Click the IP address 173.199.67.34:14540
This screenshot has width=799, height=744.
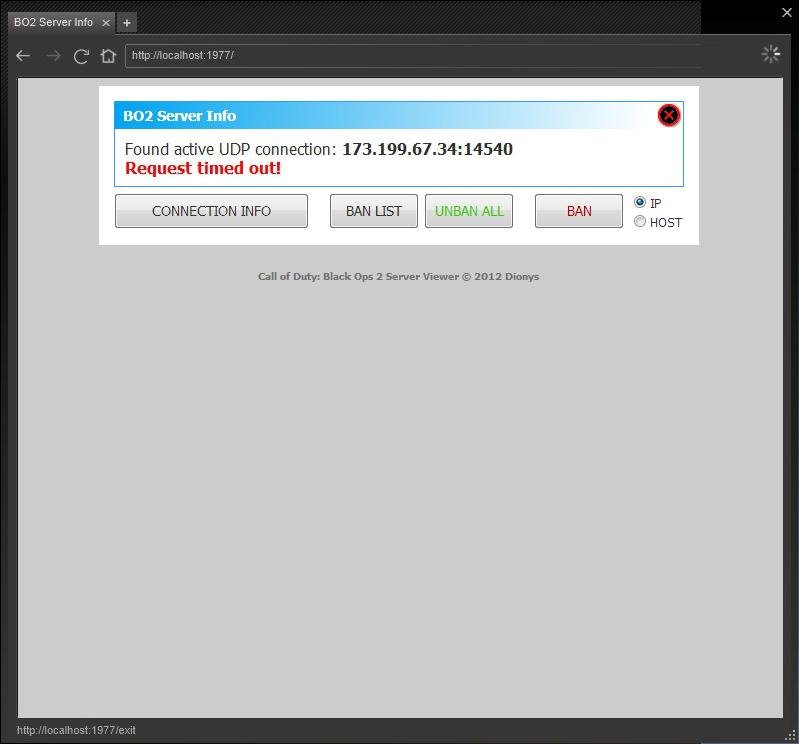428,149
